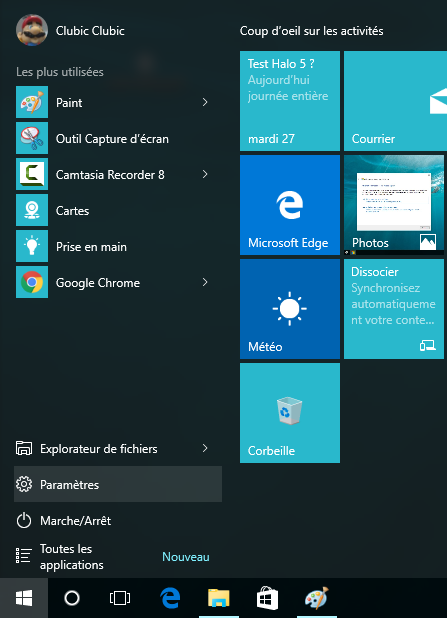447x618 pixels.
Task: Open the Courrier mail tile
Action: pos(395,101)
